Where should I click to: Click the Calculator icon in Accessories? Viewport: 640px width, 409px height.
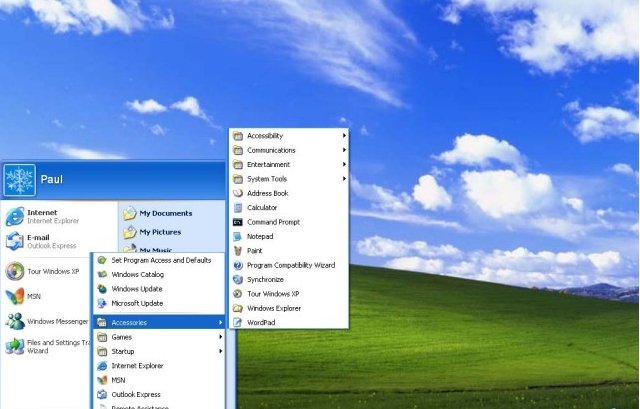pyautogui.click(x=238, y=208)
